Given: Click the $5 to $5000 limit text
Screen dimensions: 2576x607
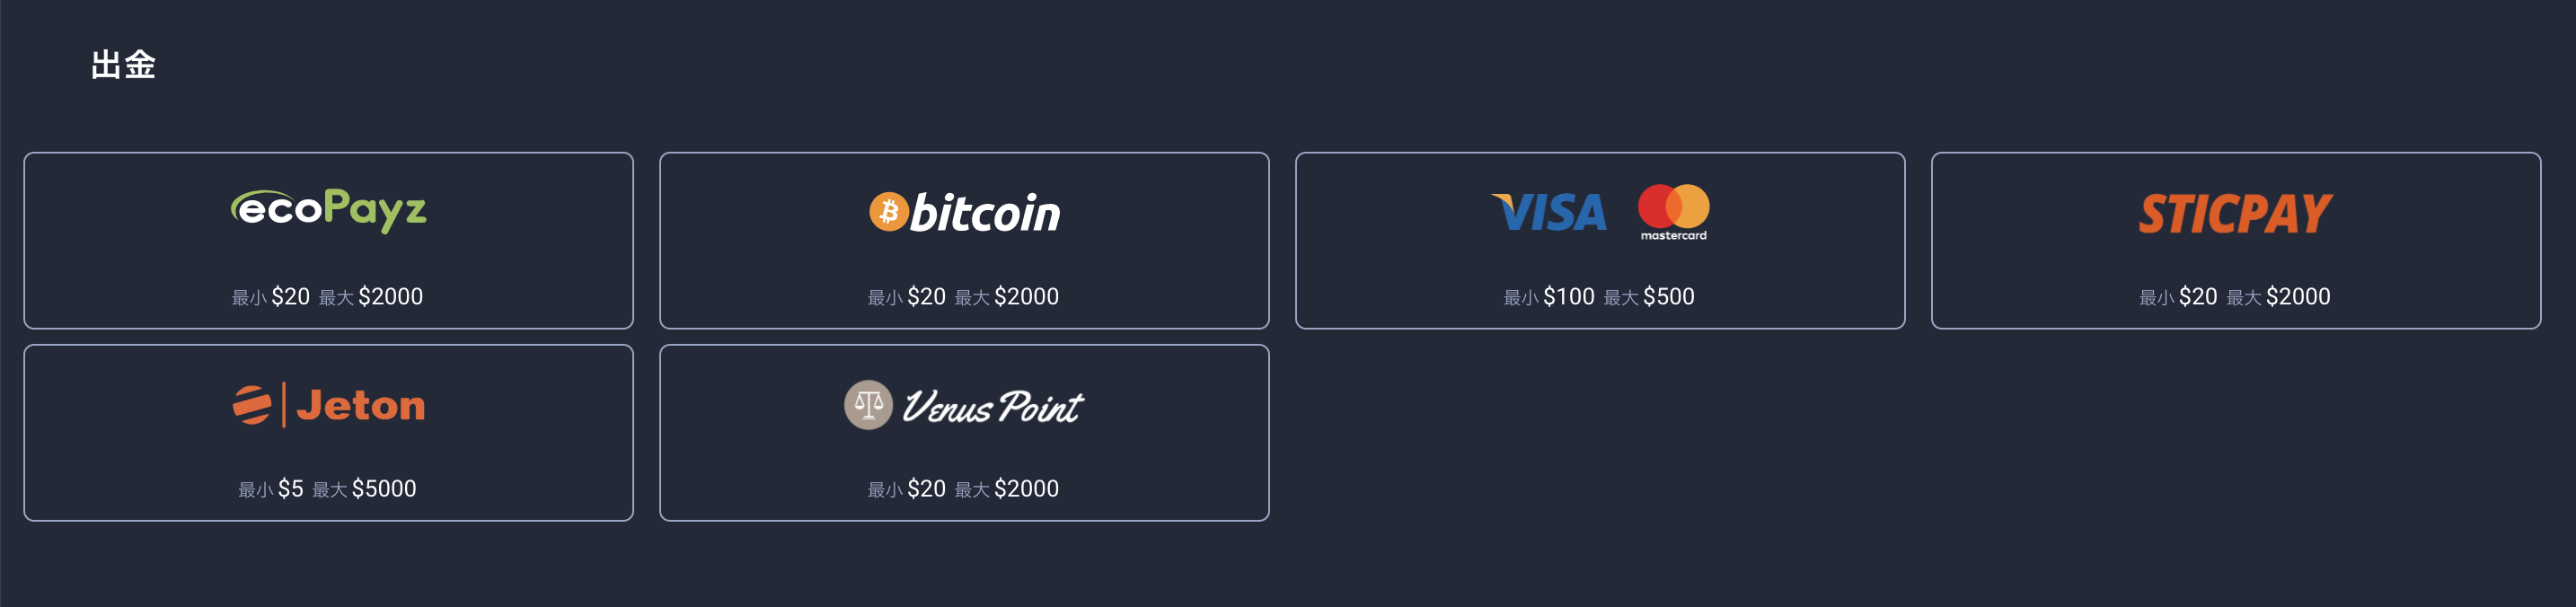Looking at the screenshot, I should pos(327,489).
